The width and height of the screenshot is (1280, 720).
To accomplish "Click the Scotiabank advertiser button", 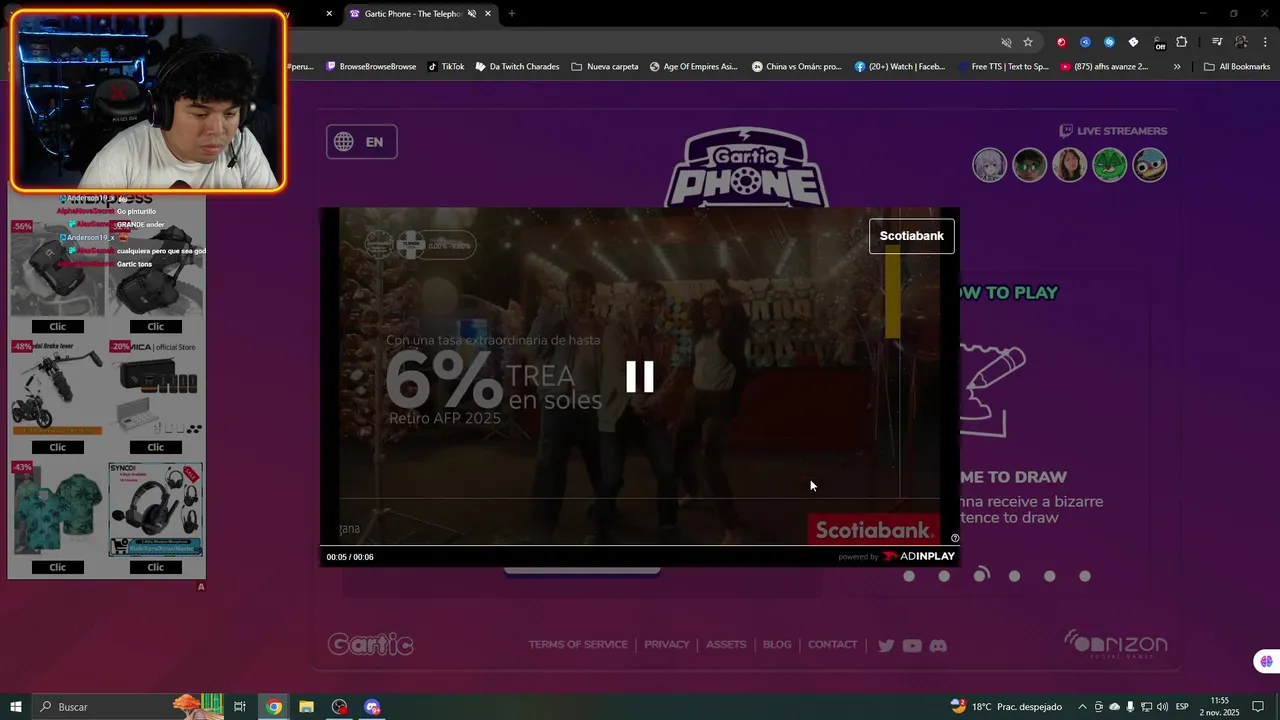I will tap(911, 236).
